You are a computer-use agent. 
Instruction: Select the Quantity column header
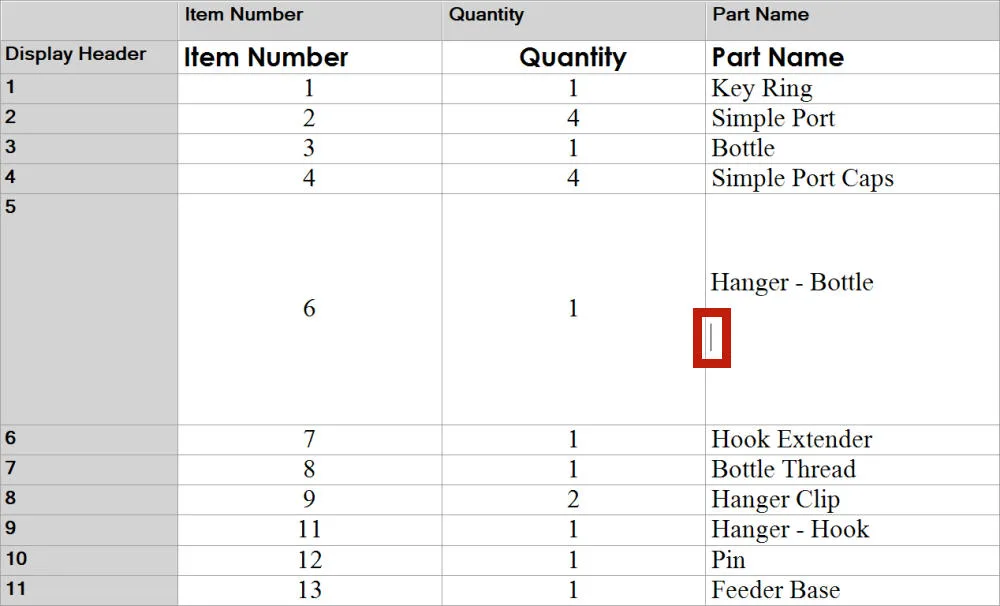point(573,20)
